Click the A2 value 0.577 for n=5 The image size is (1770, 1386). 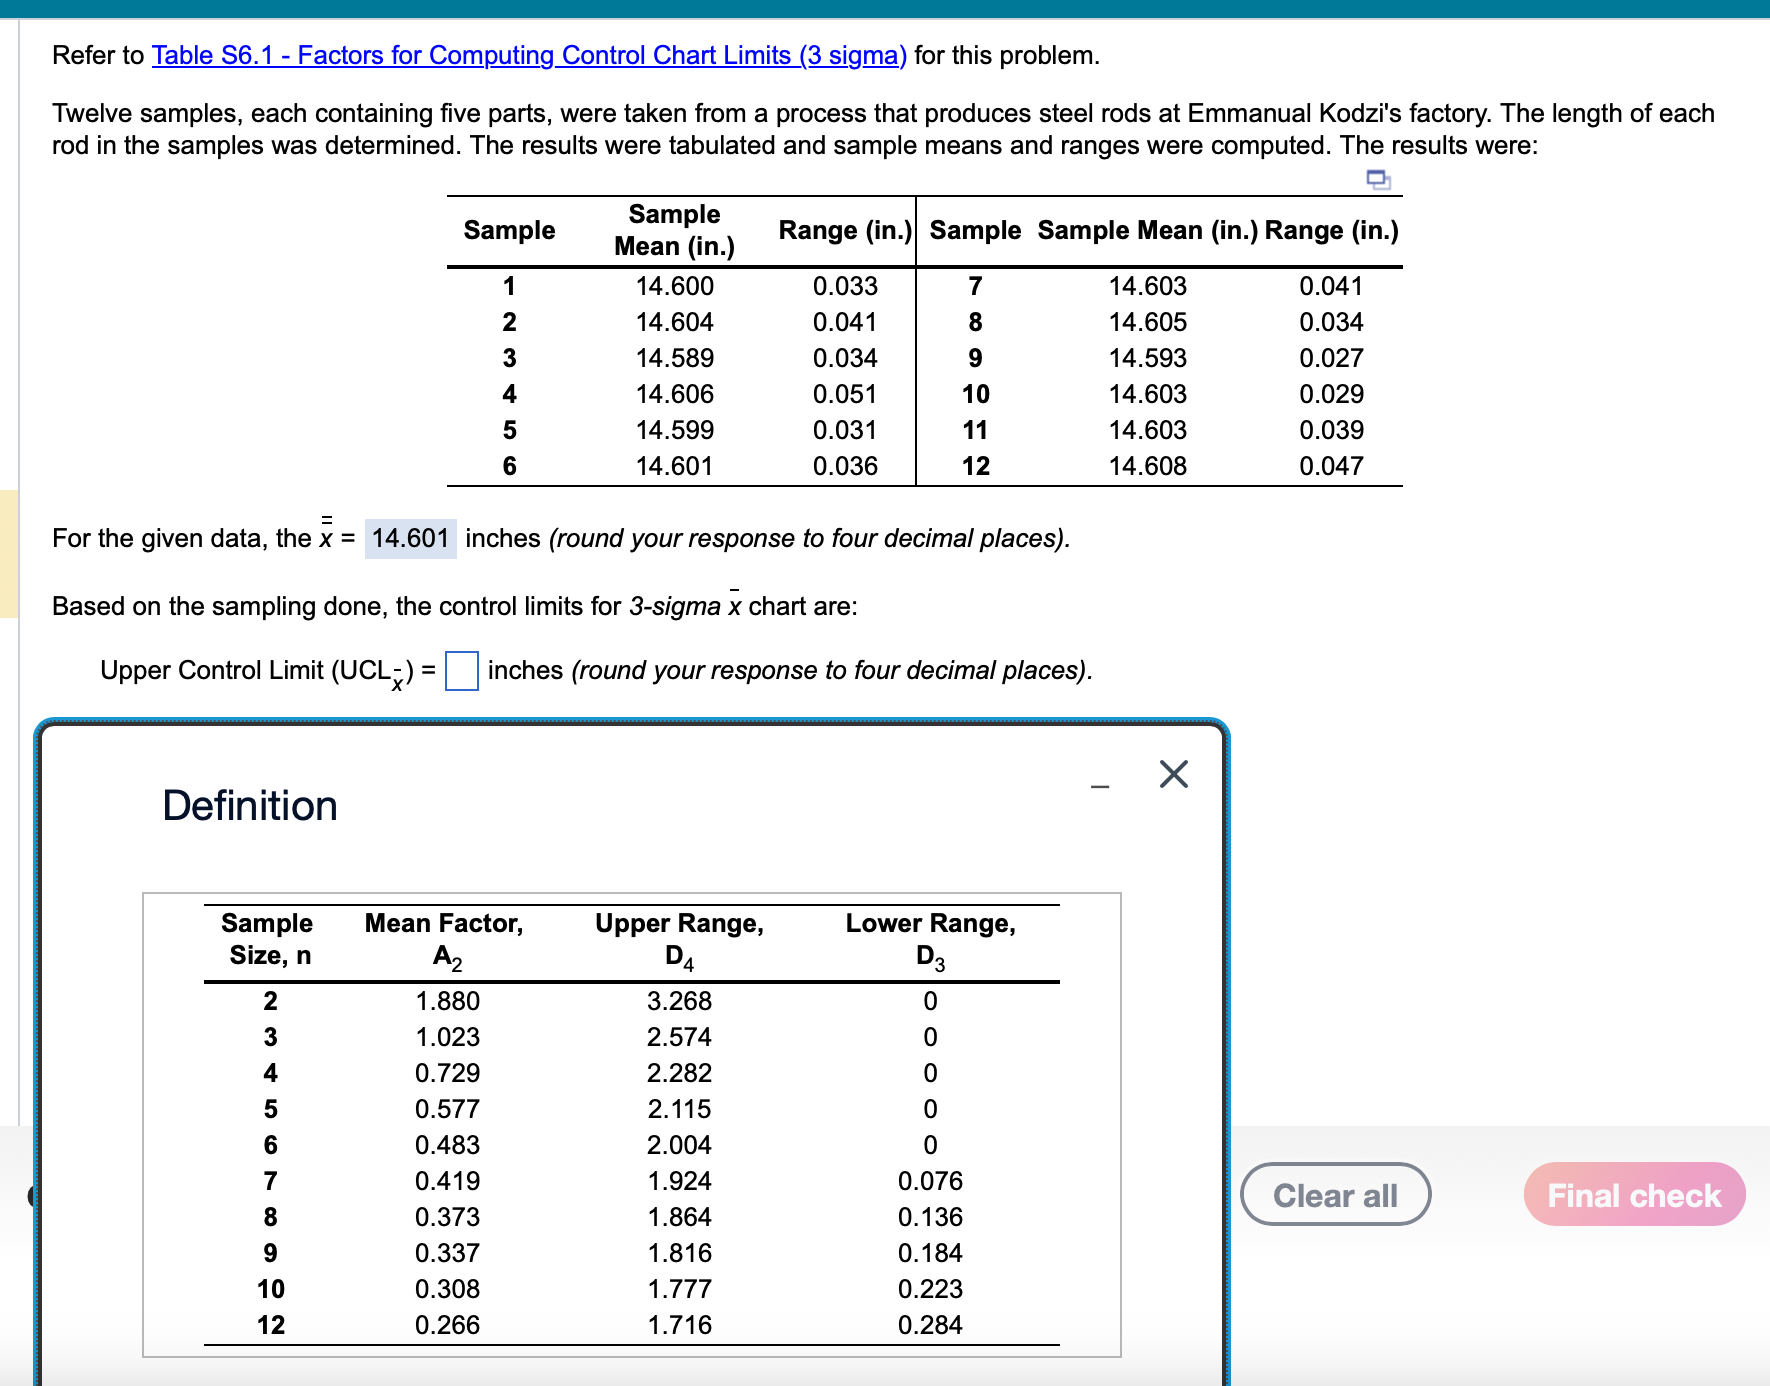[447, 1109]
